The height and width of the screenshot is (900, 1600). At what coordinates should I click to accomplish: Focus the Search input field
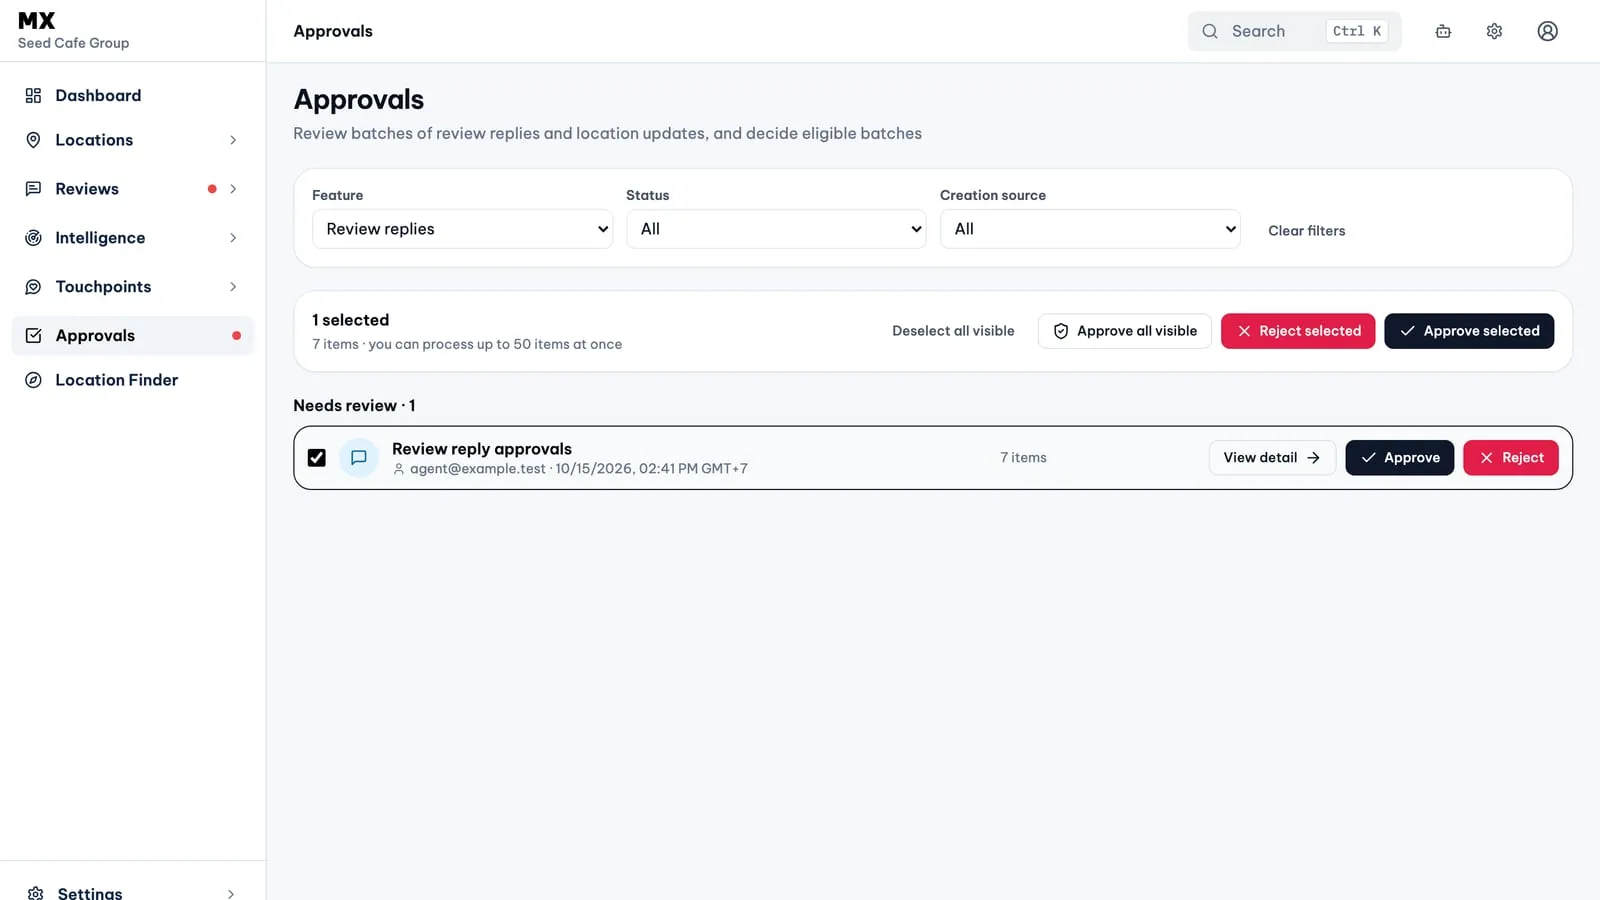pos(1295,31)
